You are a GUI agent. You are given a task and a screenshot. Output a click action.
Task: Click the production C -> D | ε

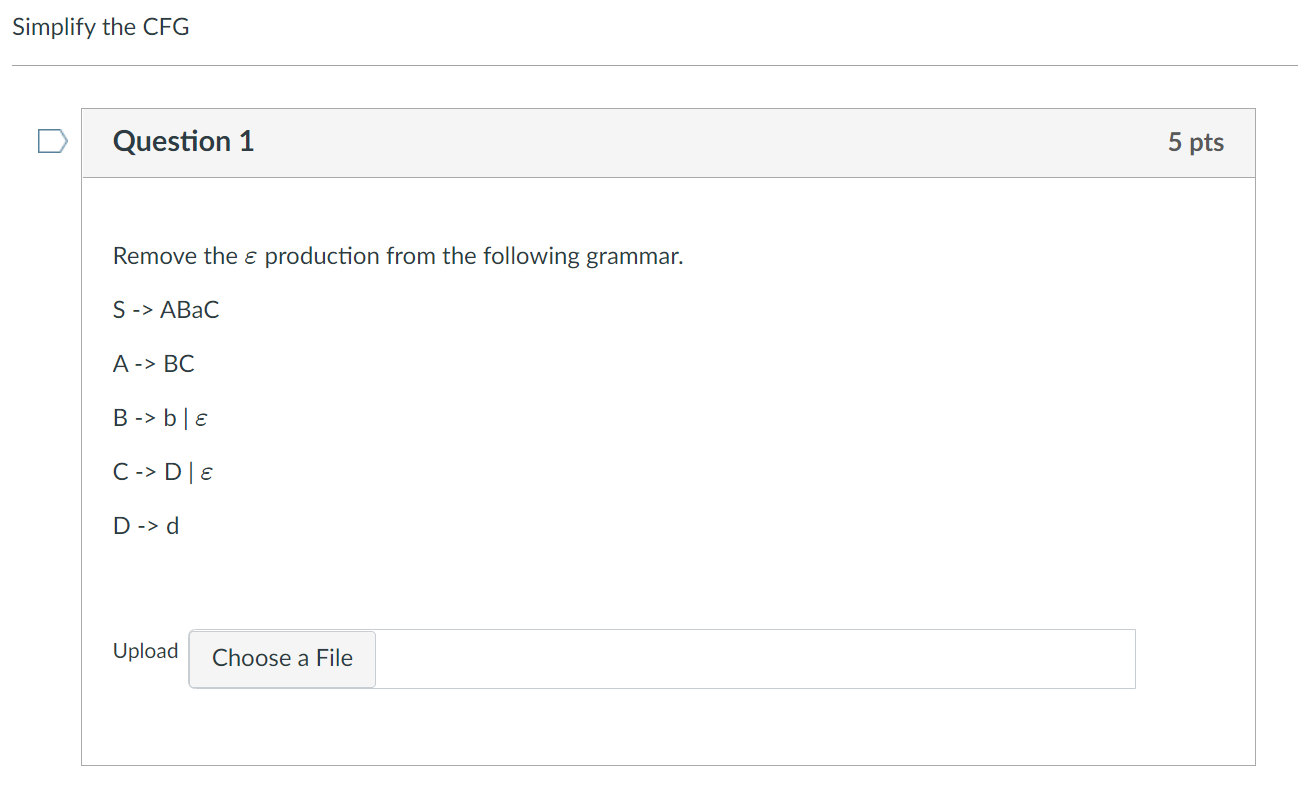(161, 472)
